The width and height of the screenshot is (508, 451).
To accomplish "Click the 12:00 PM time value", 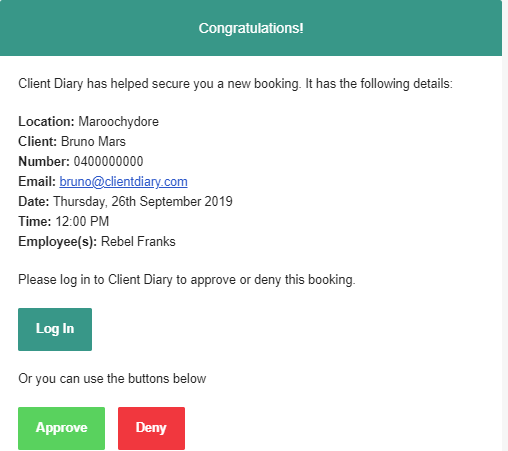I will pyautogui.click(x=82, y=222).
